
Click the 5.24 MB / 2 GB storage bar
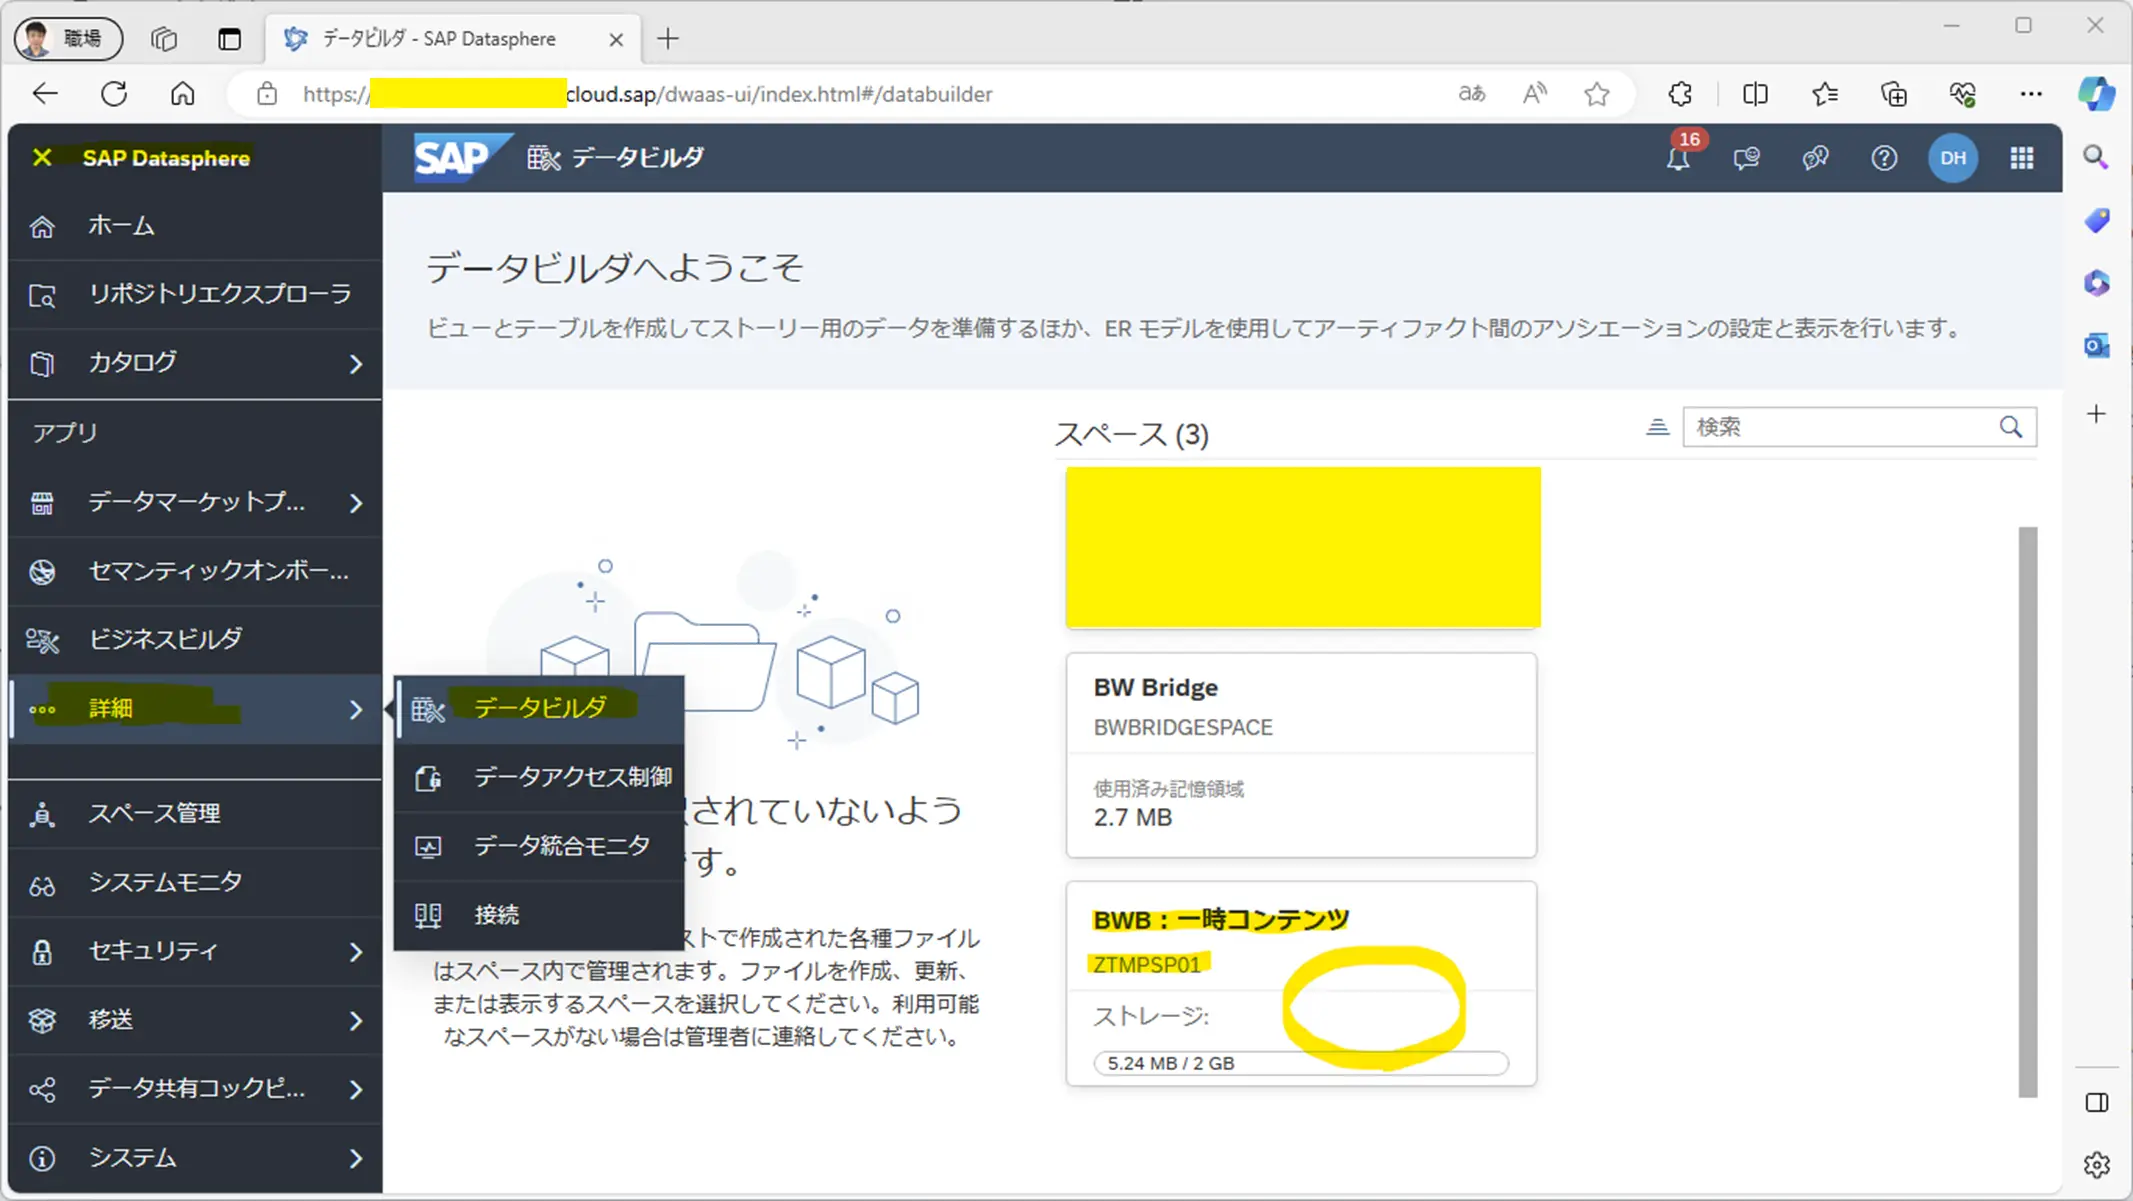click(1301, 1063)
